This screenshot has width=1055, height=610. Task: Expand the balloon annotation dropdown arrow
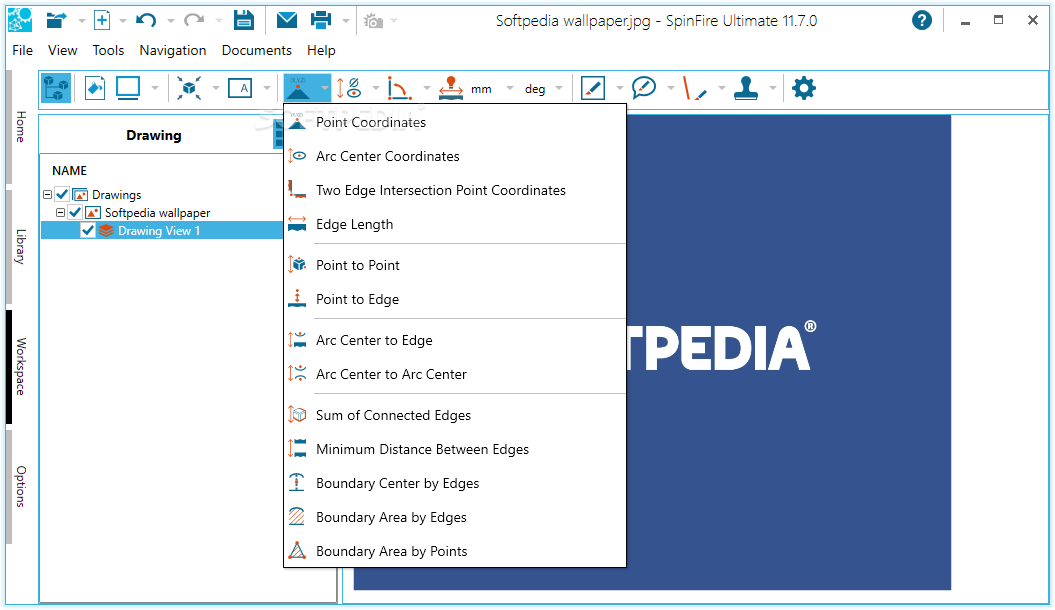click(670, 88)
